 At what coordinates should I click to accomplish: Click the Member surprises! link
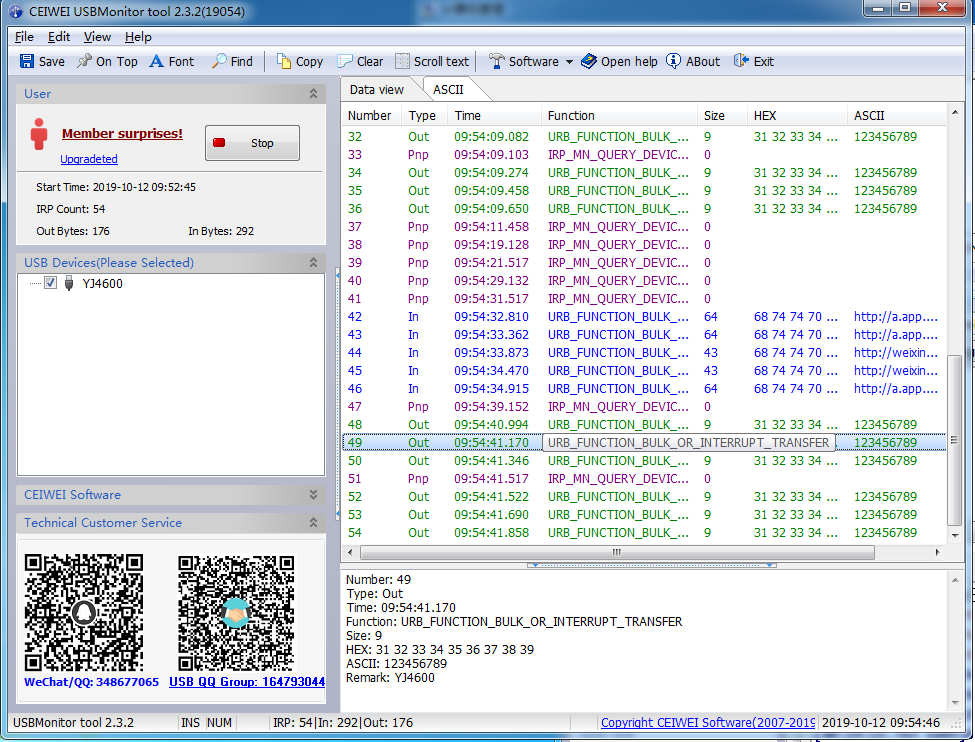[x=122, y=134]
